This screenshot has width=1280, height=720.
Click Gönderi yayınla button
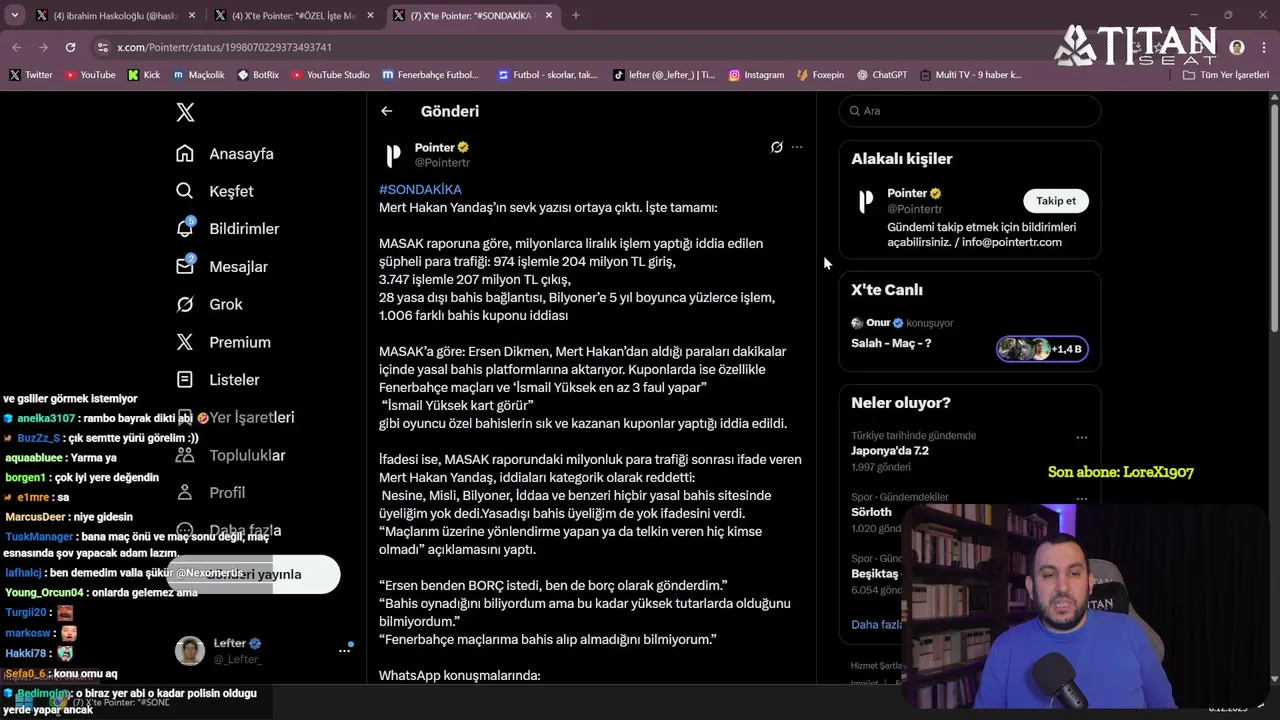tap(256, 574)
